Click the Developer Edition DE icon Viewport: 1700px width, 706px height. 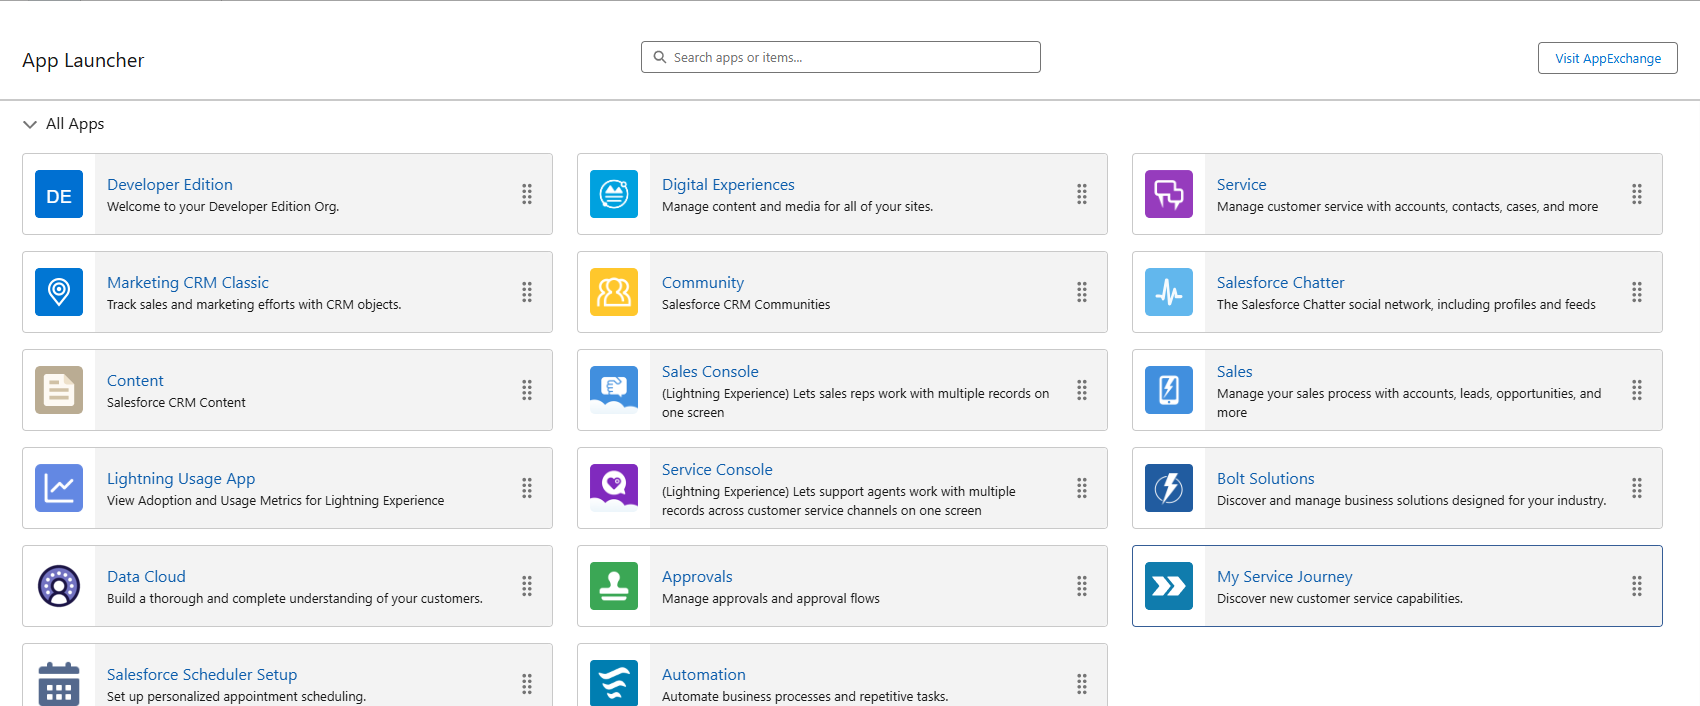click(59, 194)
